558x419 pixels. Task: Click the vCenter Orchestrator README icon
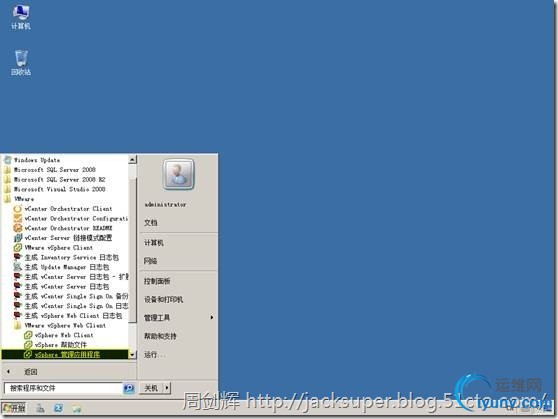pyautogui.click(x=18, y=228)
